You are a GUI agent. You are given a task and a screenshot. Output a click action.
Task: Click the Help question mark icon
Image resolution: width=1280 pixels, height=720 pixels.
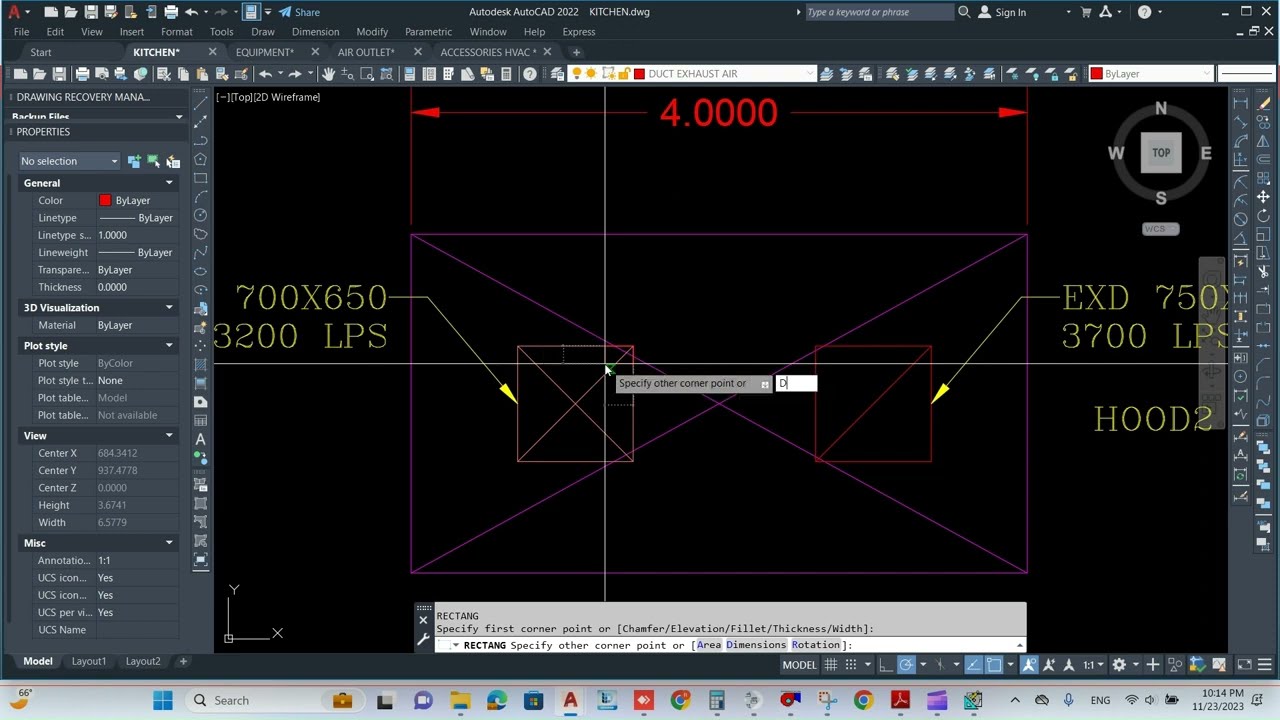click(x=530, y=74)
